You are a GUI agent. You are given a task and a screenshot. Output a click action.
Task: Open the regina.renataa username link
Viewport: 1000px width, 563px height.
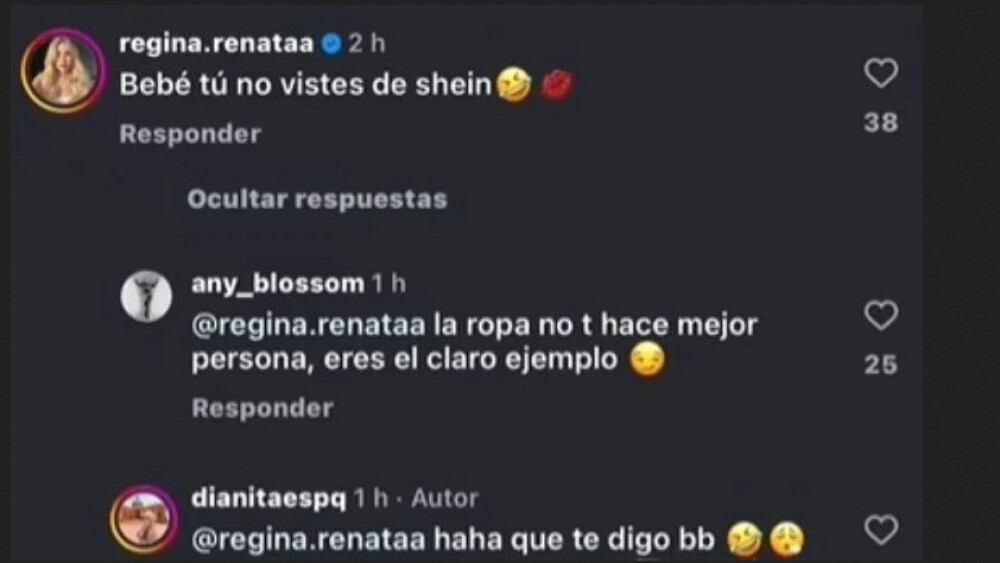click(216, 43)
